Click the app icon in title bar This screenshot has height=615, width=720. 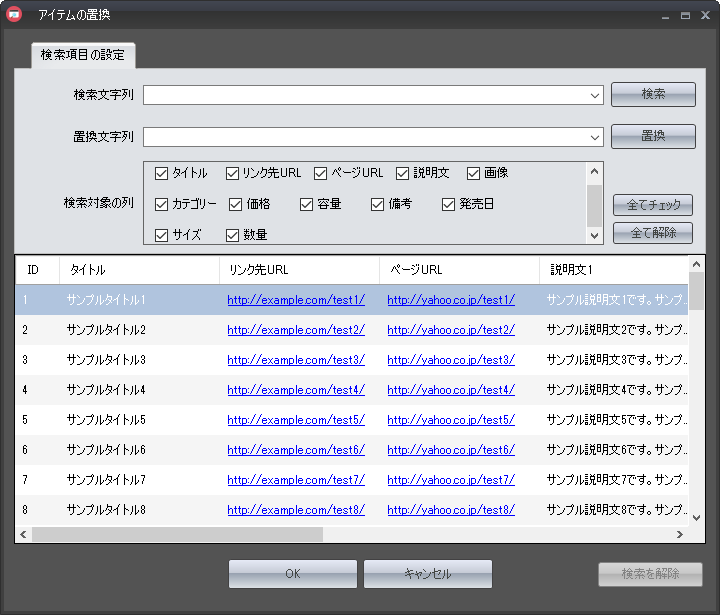tap(14, 15)
